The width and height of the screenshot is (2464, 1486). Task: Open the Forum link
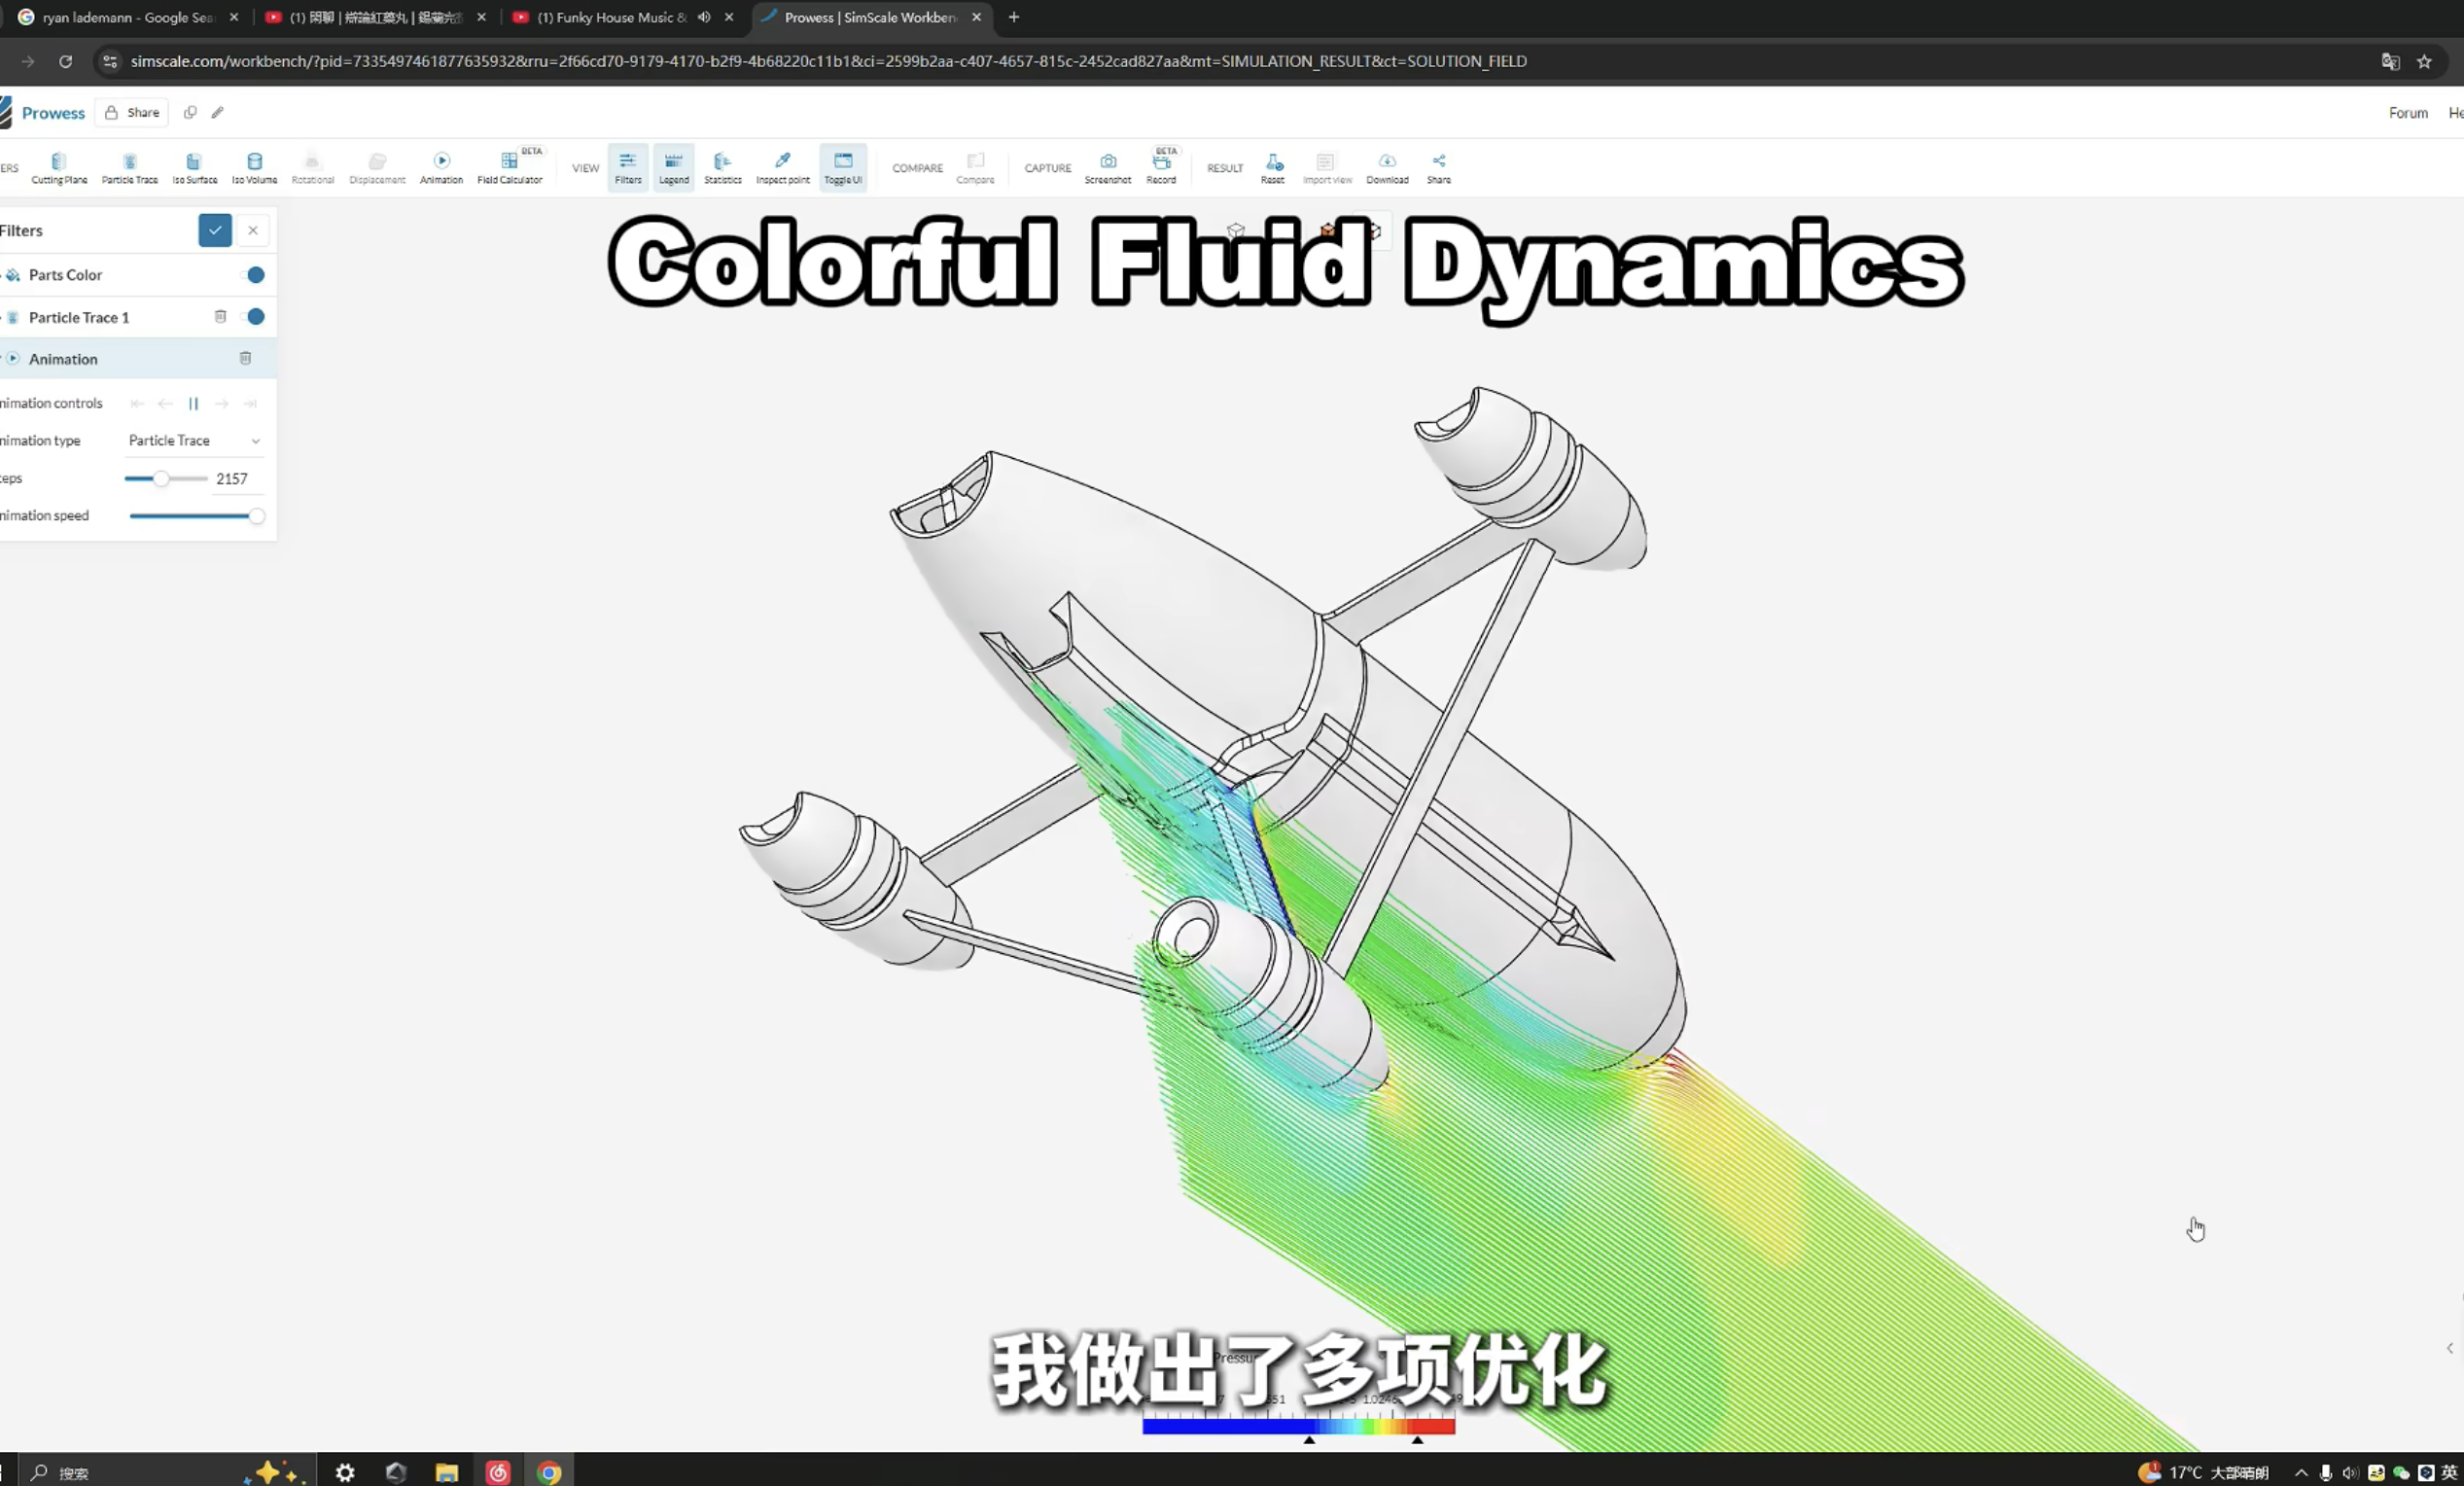[2407, 113]
